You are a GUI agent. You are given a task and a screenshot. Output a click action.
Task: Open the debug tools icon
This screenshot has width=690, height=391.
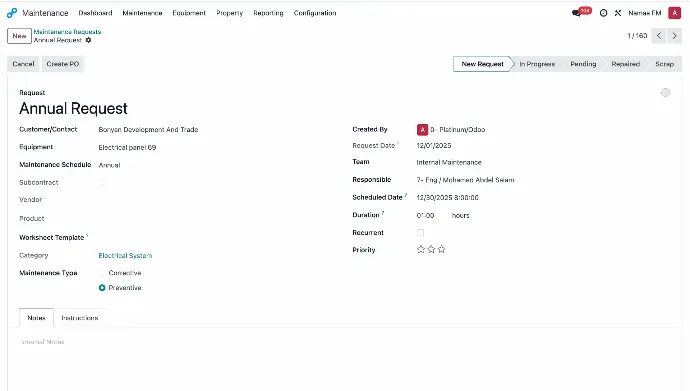(618, 13)
